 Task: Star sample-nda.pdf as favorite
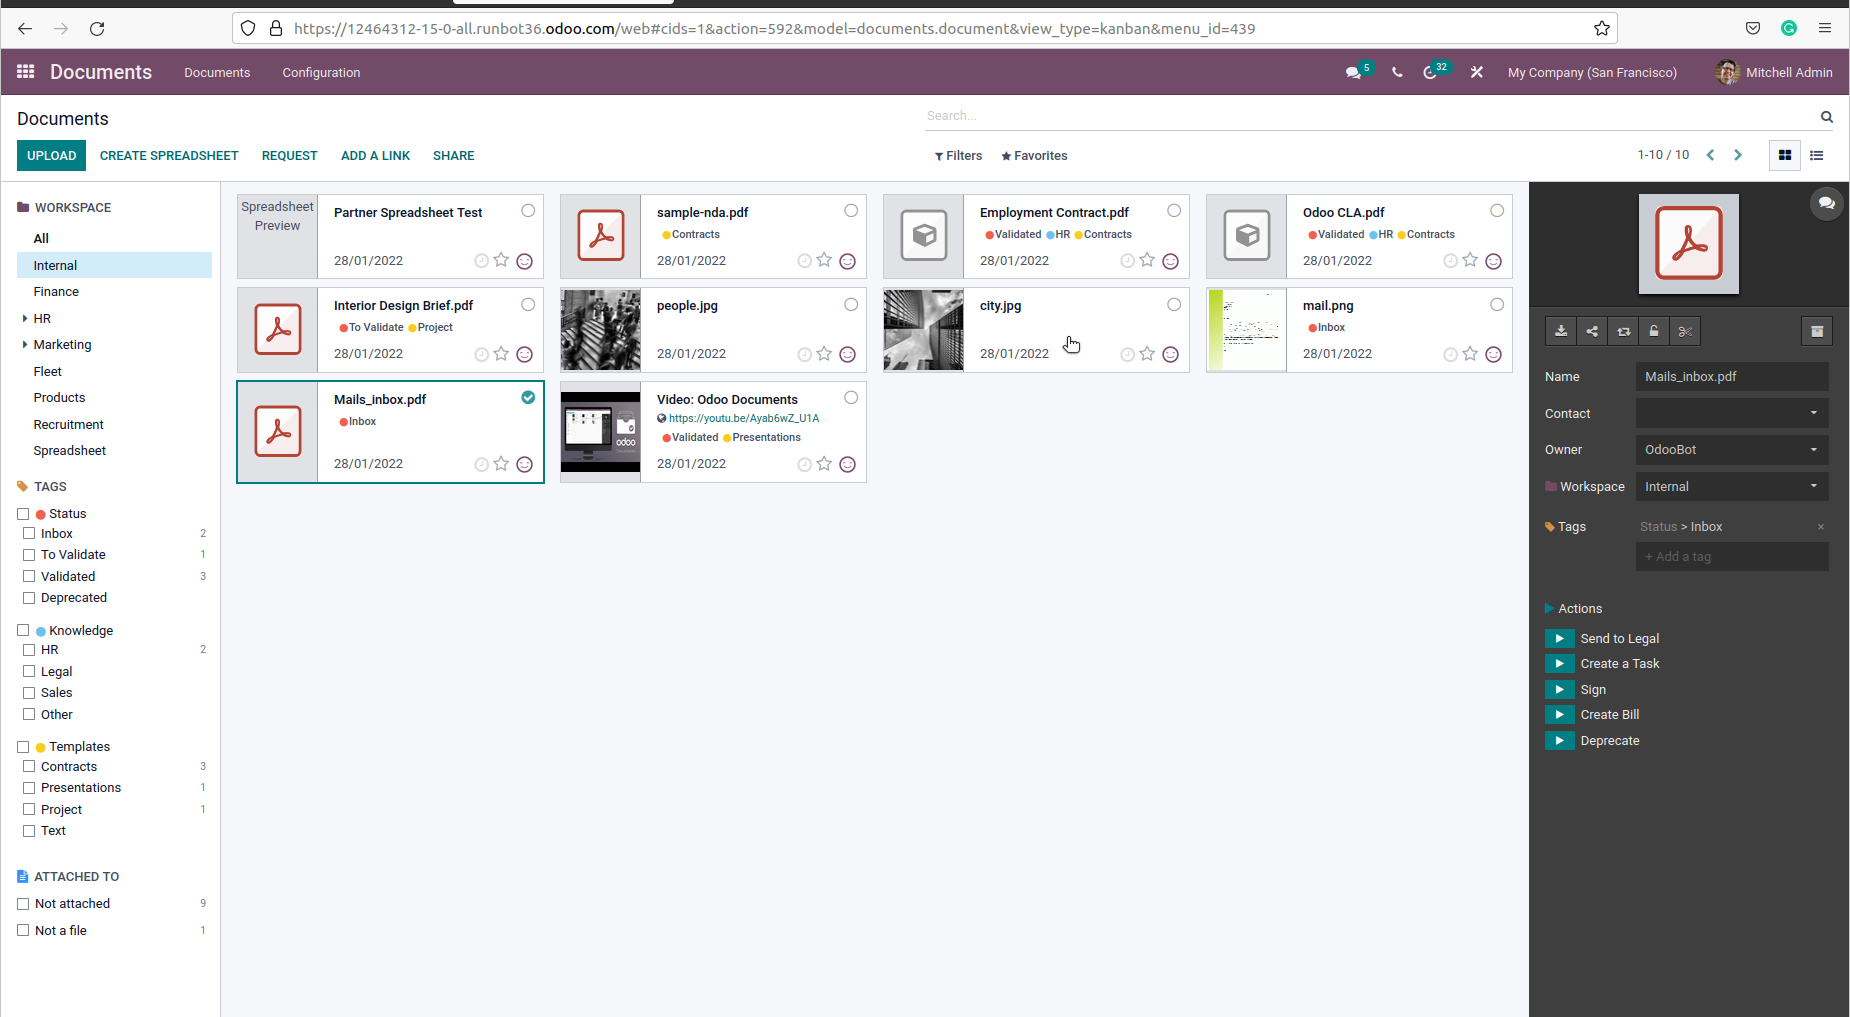(824, 260)
